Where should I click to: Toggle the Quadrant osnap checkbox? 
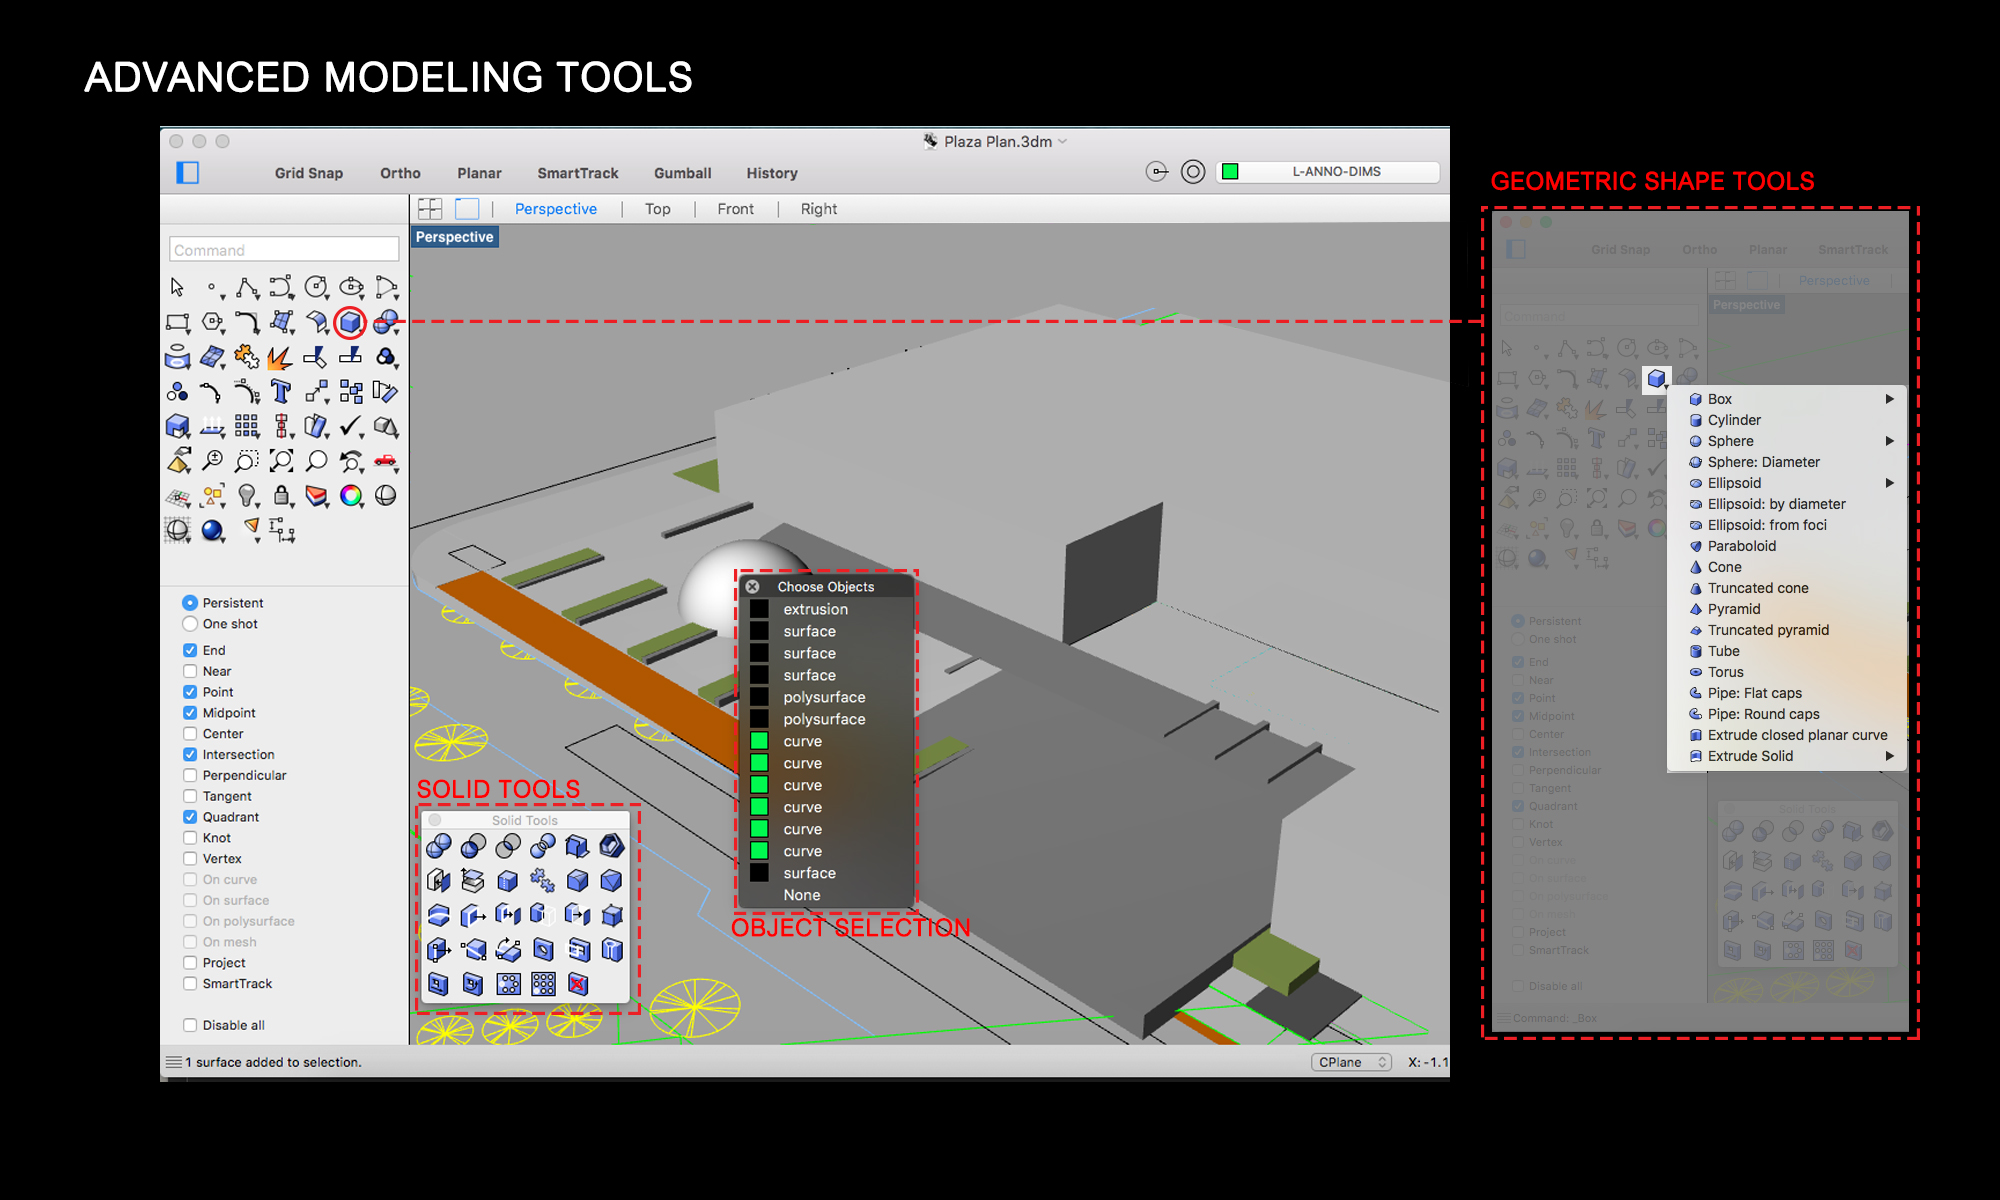tap(190, 817)
